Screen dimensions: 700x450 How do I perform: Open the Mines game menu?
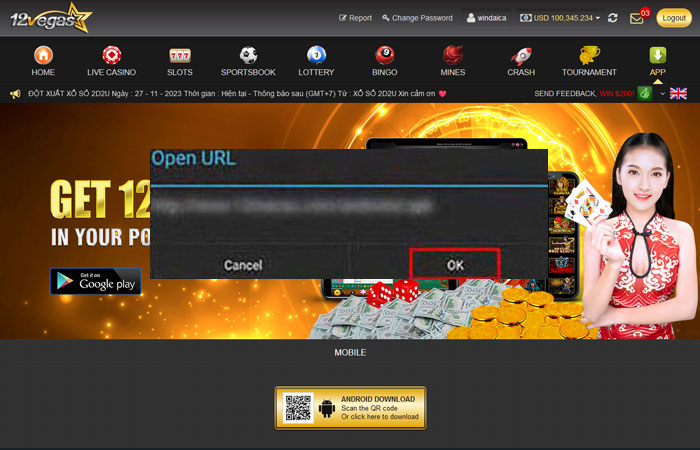(453, 56)
